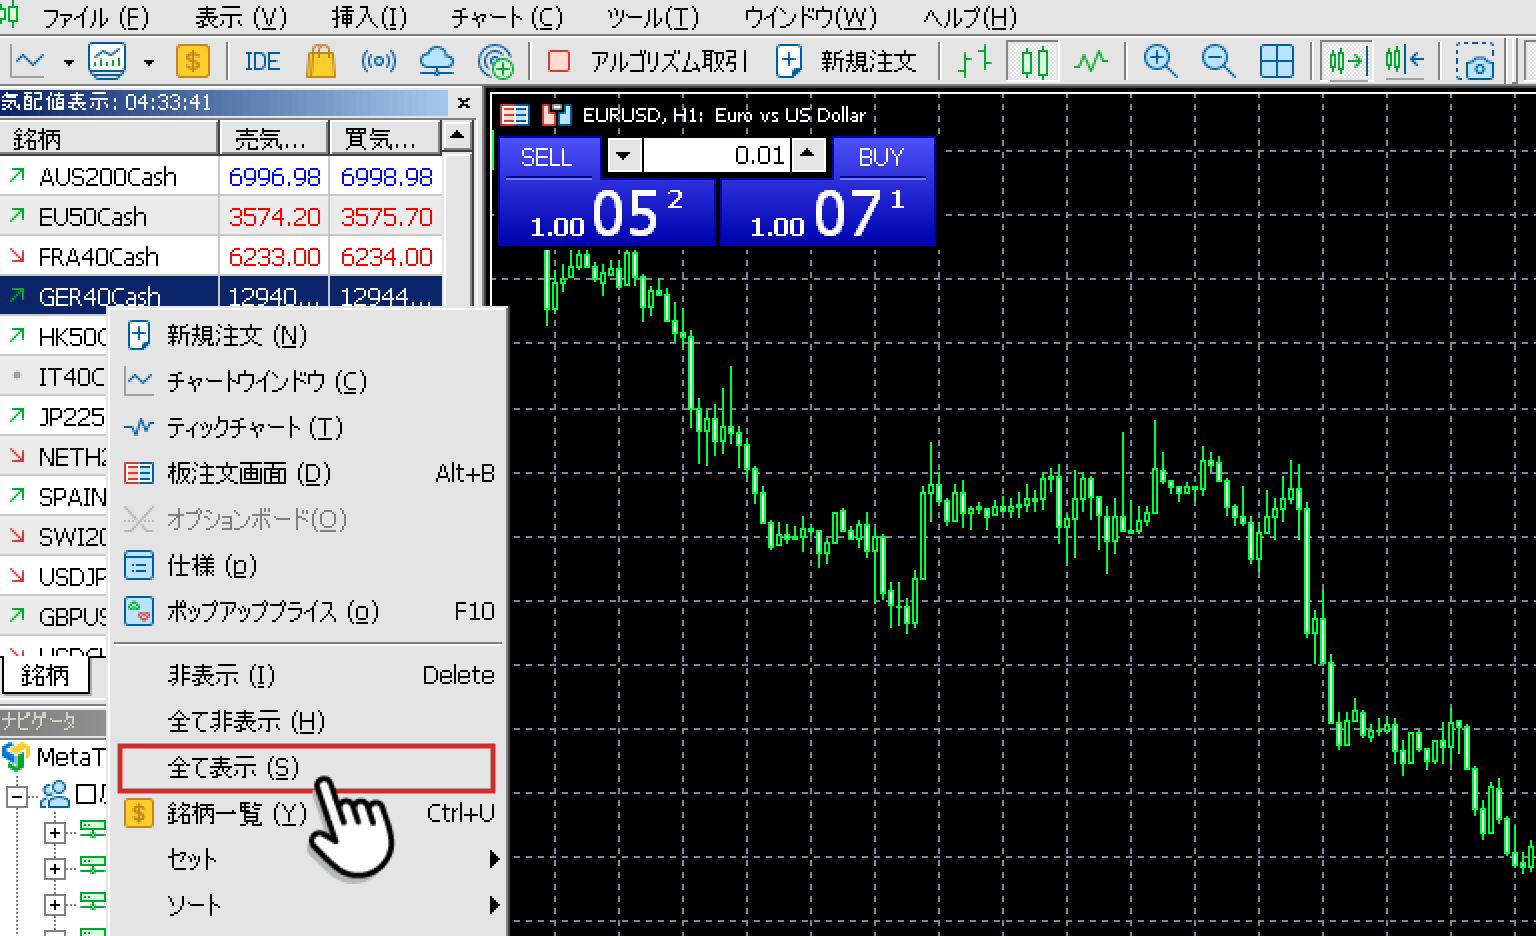The width and height of the screenshot is (1536, 936).
Task: Close the Market Watch panel
Action: [463, 102]
